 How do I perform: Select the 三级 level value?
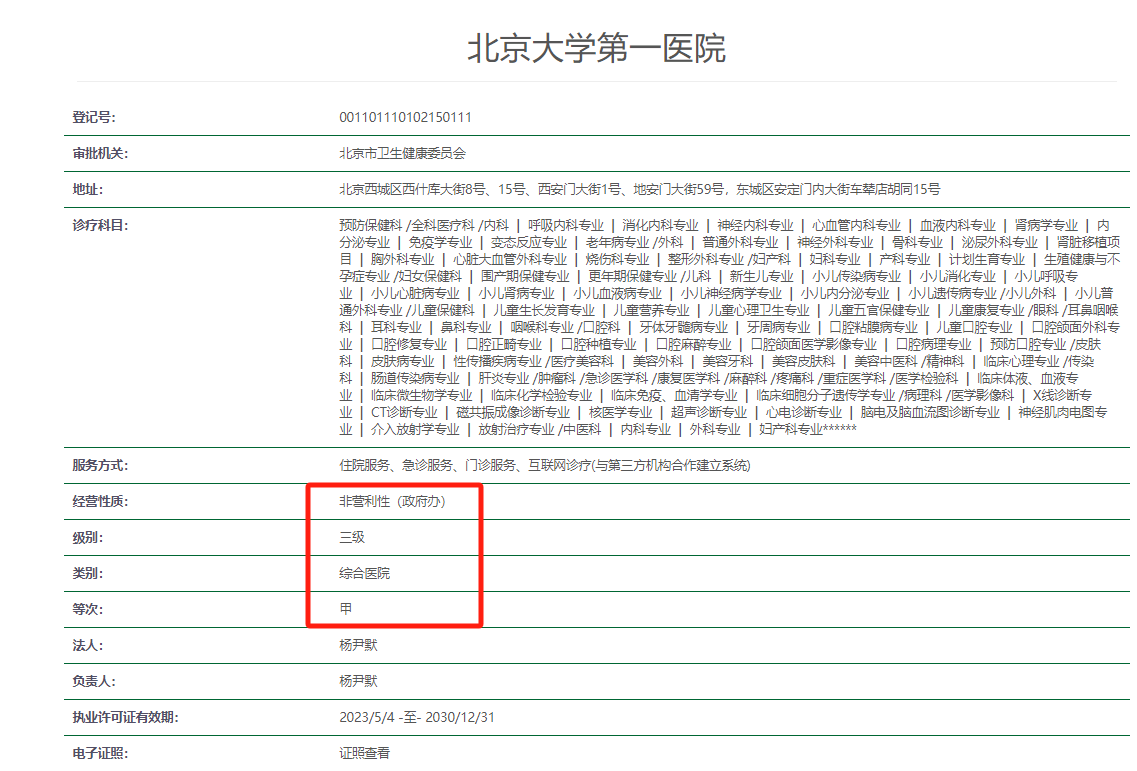[x=352, y=537]
